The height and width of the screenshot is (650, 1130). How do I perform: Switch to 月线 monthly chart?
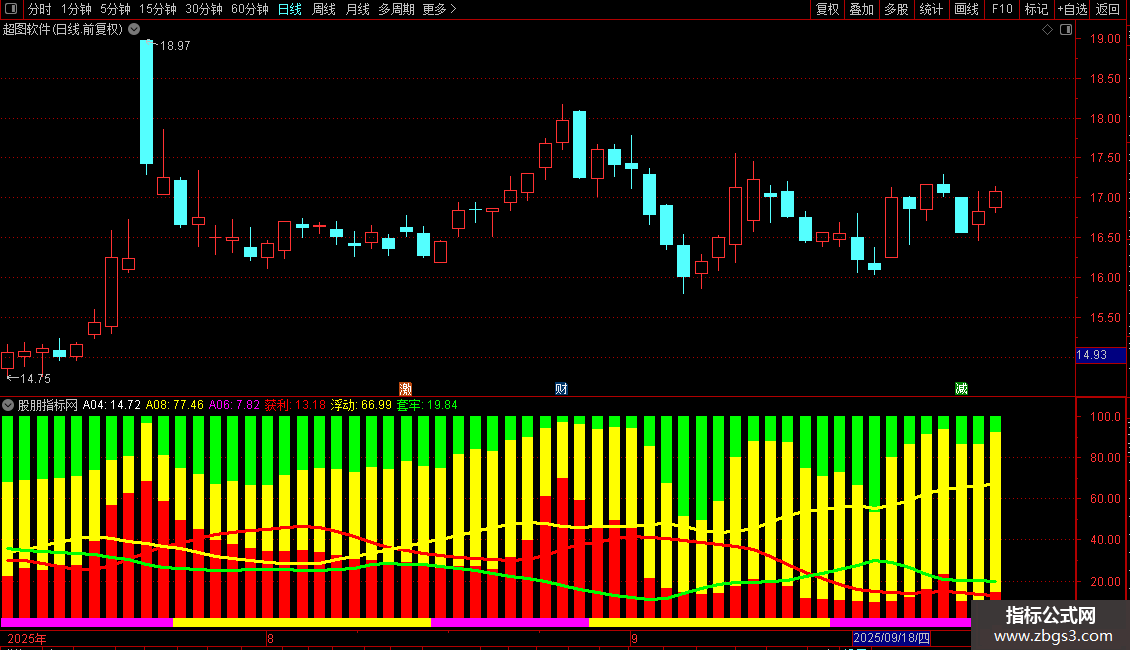[357, 9]
